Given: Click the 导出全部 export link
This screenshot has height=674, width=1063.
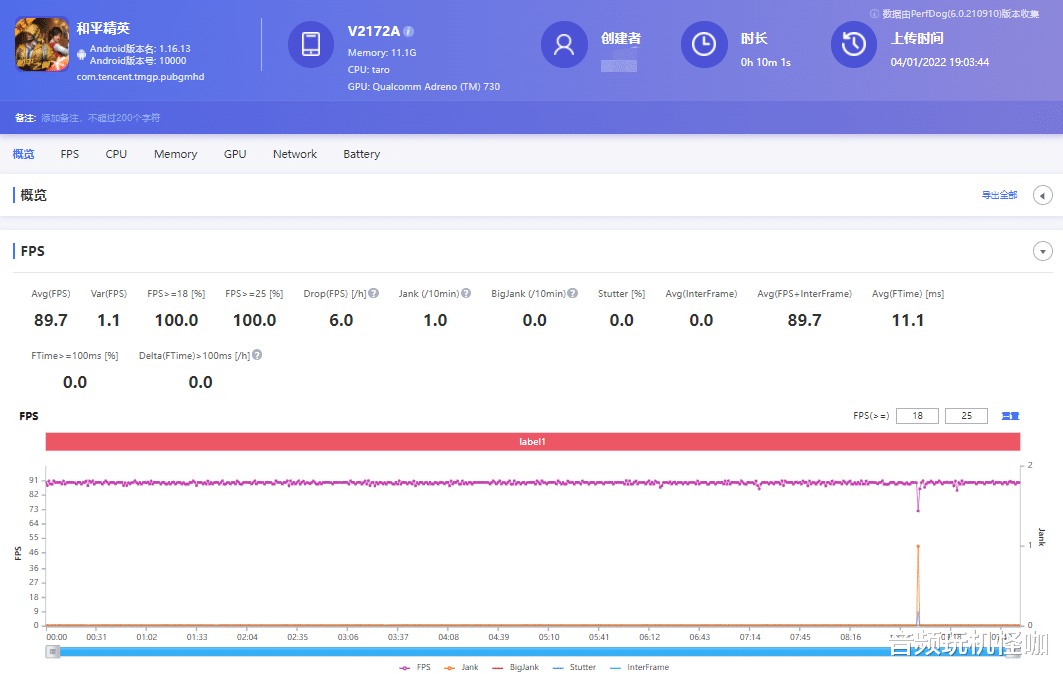Looking at the screenshot, I should (1000, 195).
